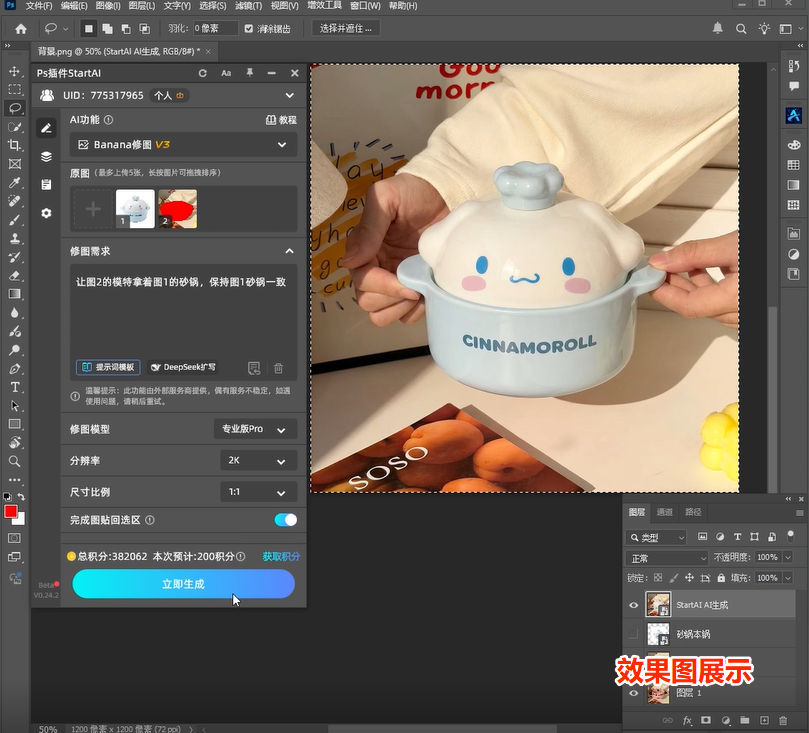Toggle lock all layer lock icon
809x733 pixels.
[721, 578]
